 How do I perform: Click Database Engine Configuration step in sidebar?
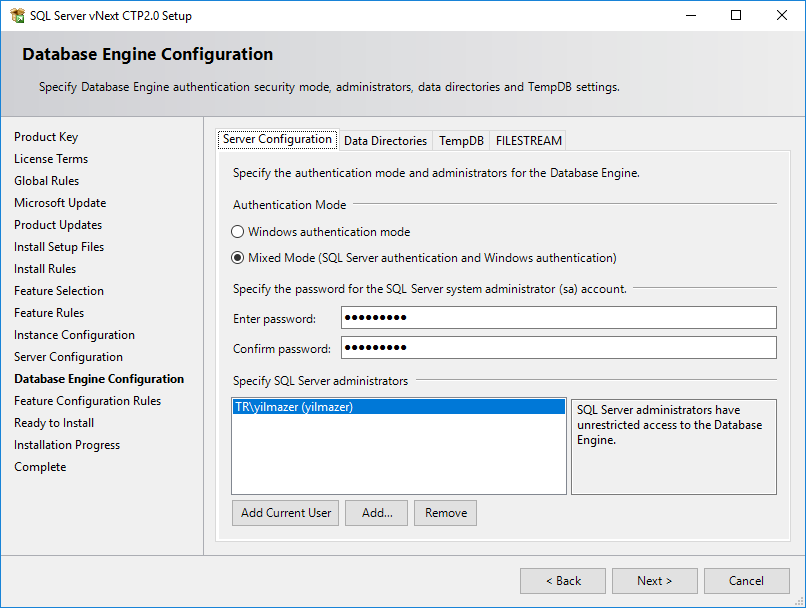click(x=99, y=379)
